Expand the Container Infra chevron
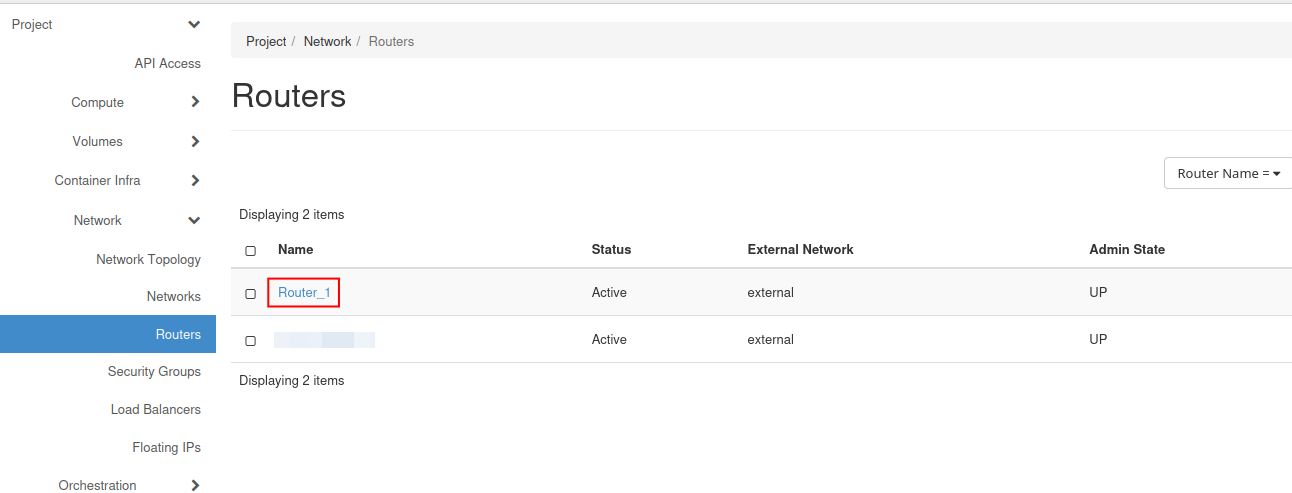The image size is (1292, 493). (x=195, y=181)
